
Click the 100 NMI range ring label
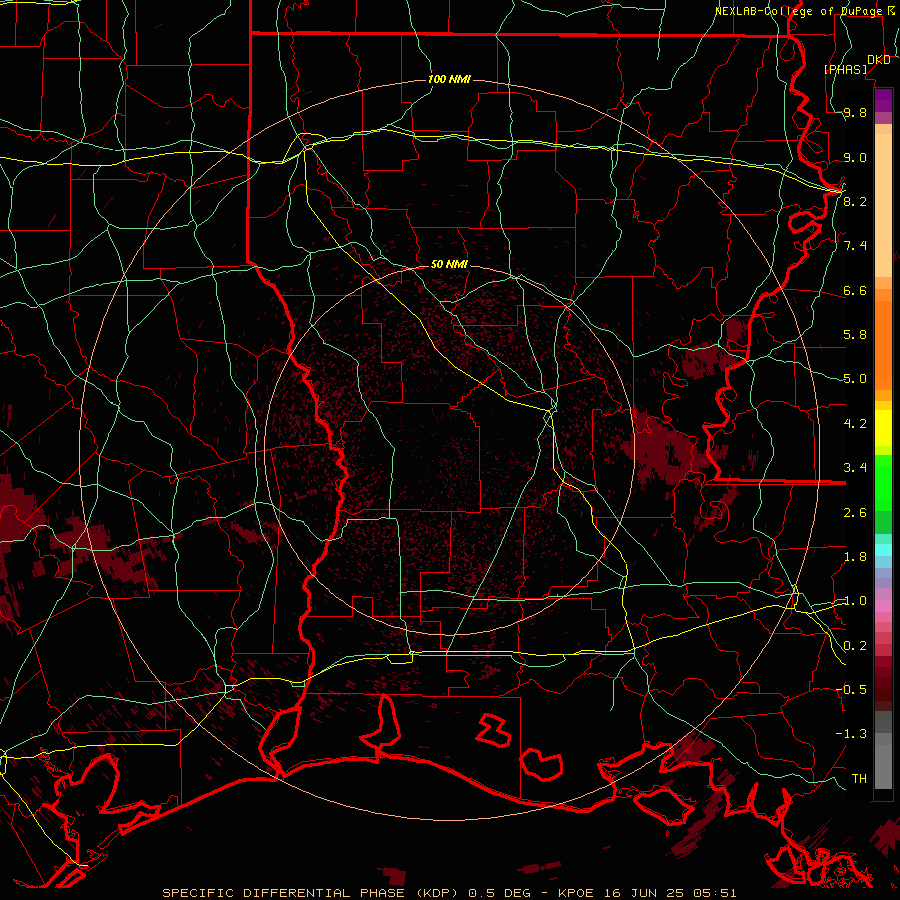coord(449,79)
